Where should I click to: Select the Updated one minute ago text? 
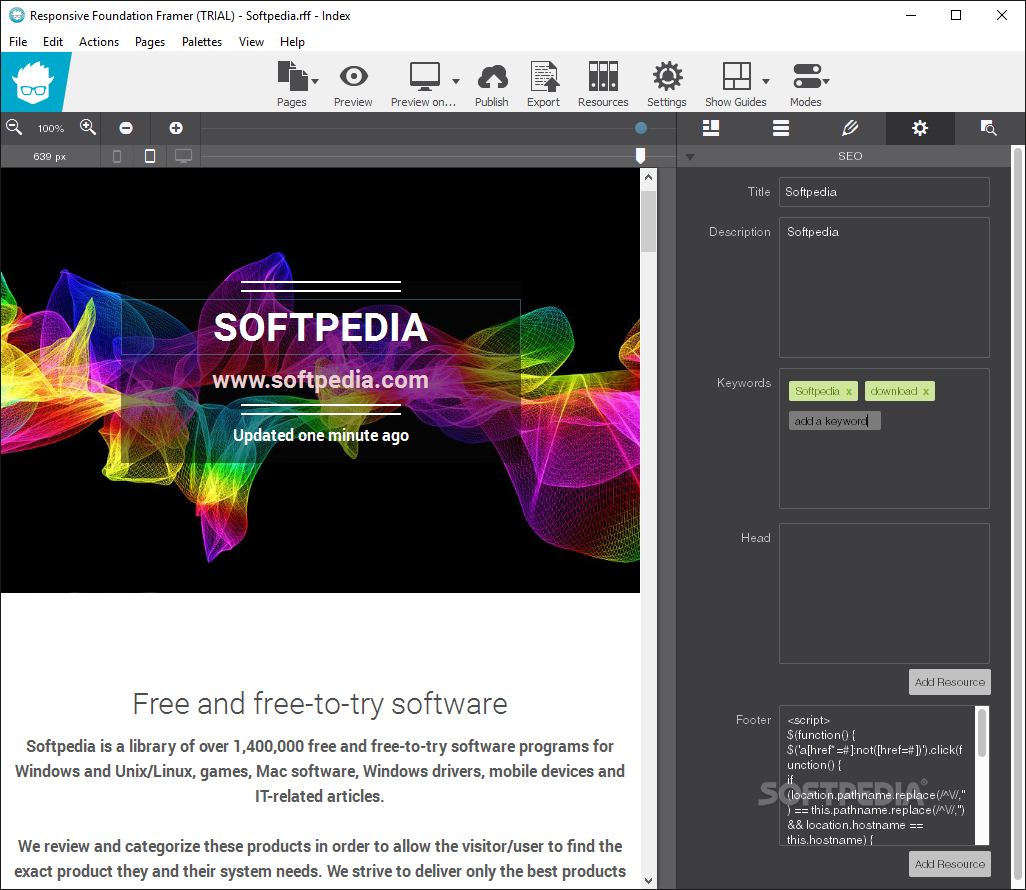[321, 435]
